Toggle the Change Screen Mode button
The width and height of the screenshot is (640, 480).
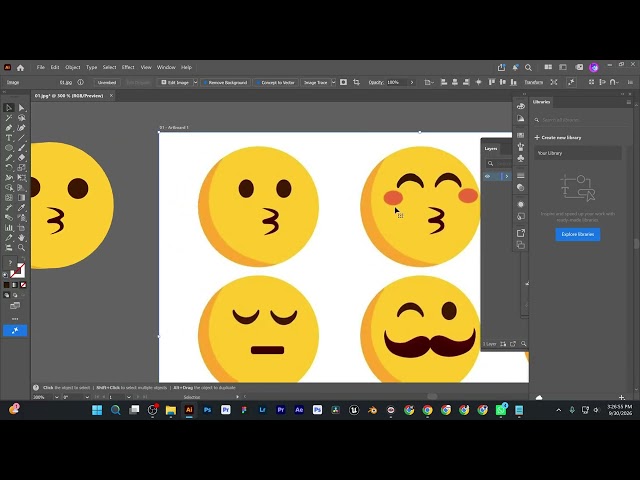point(15,306)
